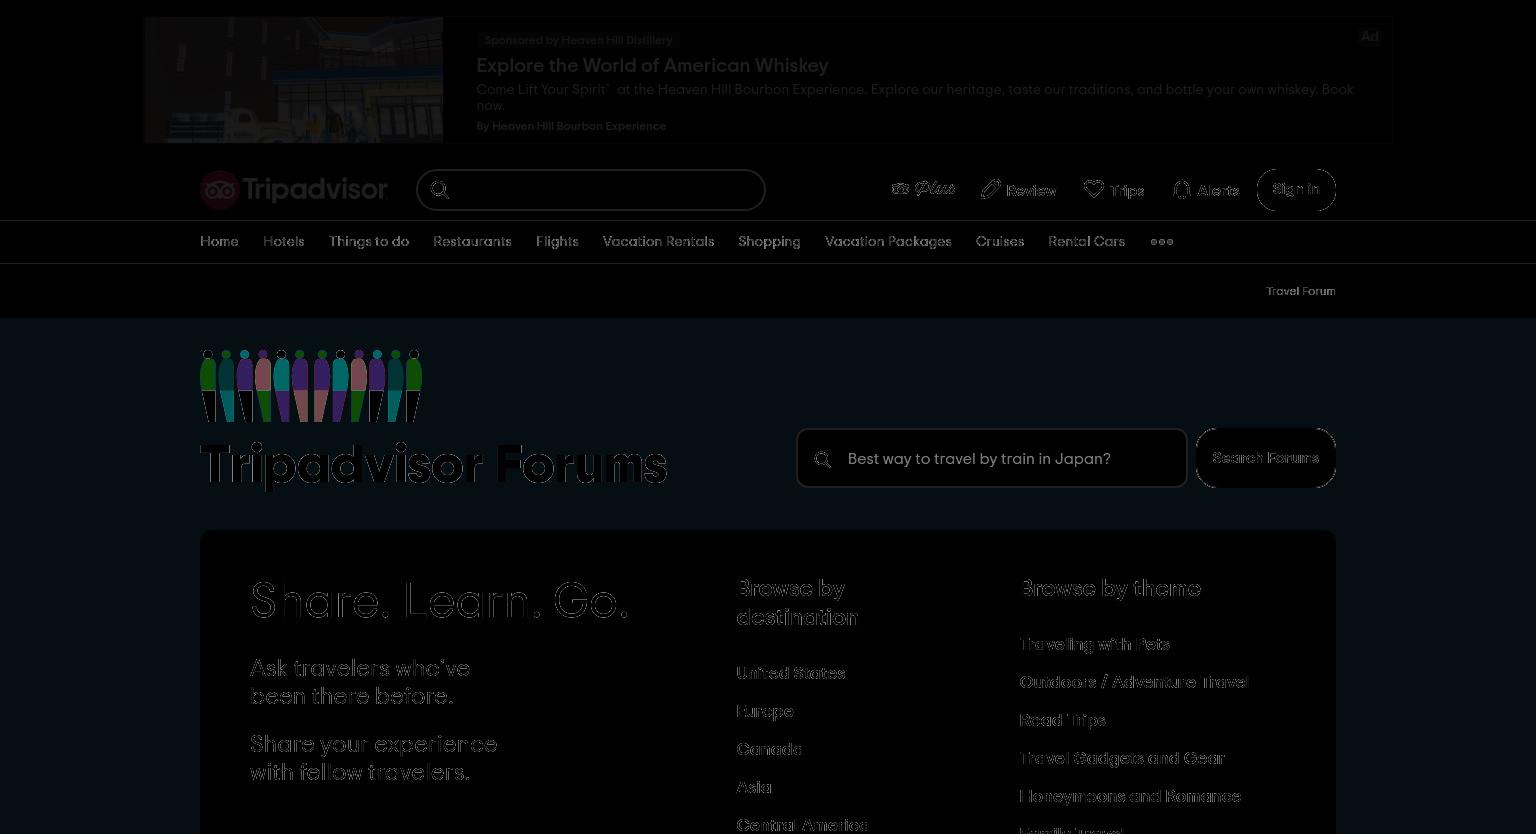Image resolution: width=1536 pixels, height=834 pixels.
Task: Open Traveling with Pets theme
Action: (1095, 645)
